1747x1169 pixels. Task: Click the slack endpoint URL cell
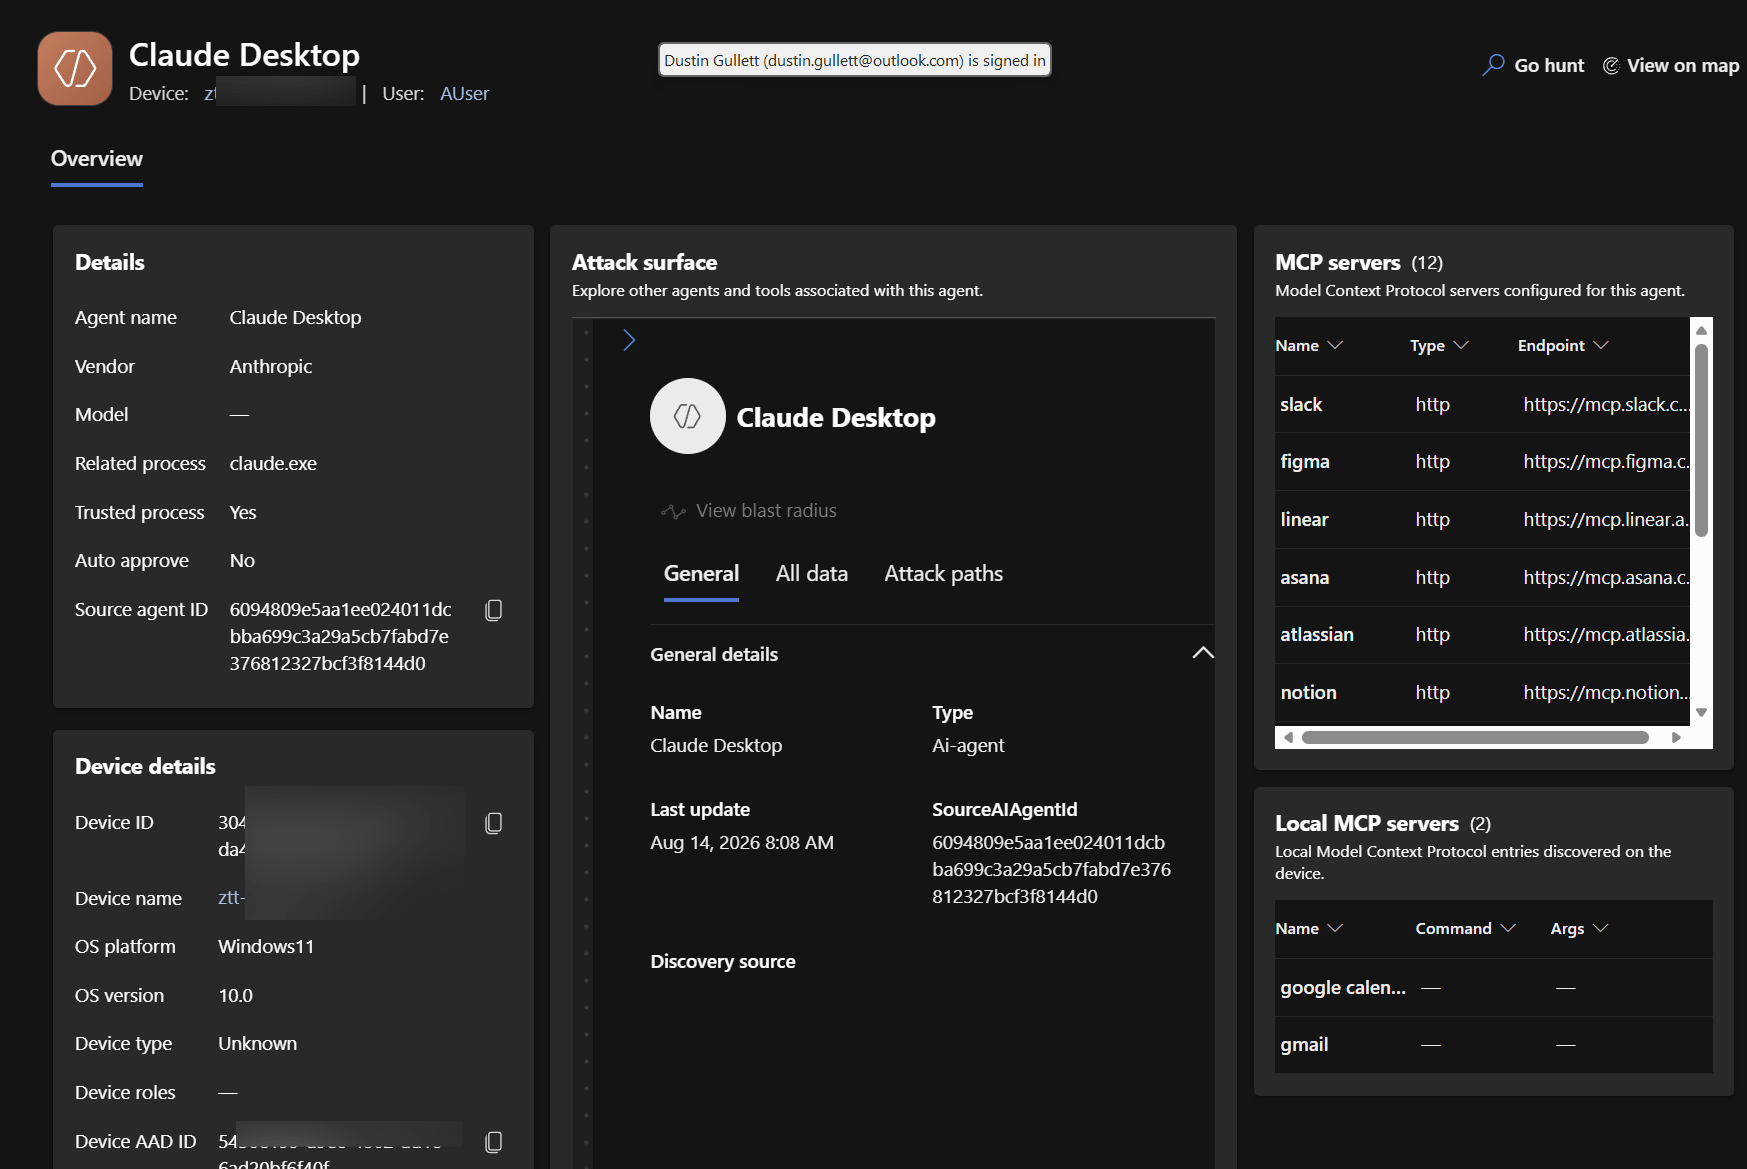coord(1606,405)
